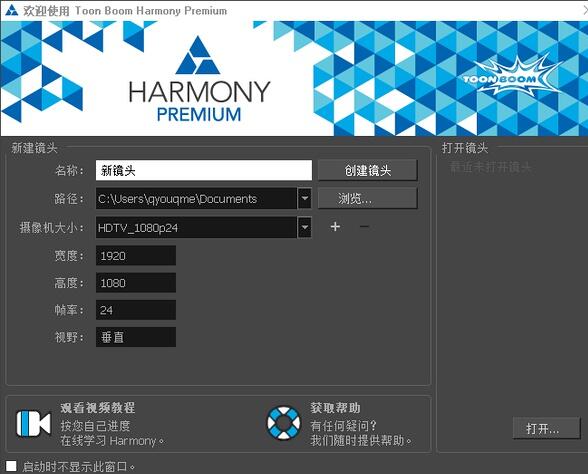Open the 观看视频教程 video tutorials link
This screenshot has width=588, height=474.
(98, 408)
